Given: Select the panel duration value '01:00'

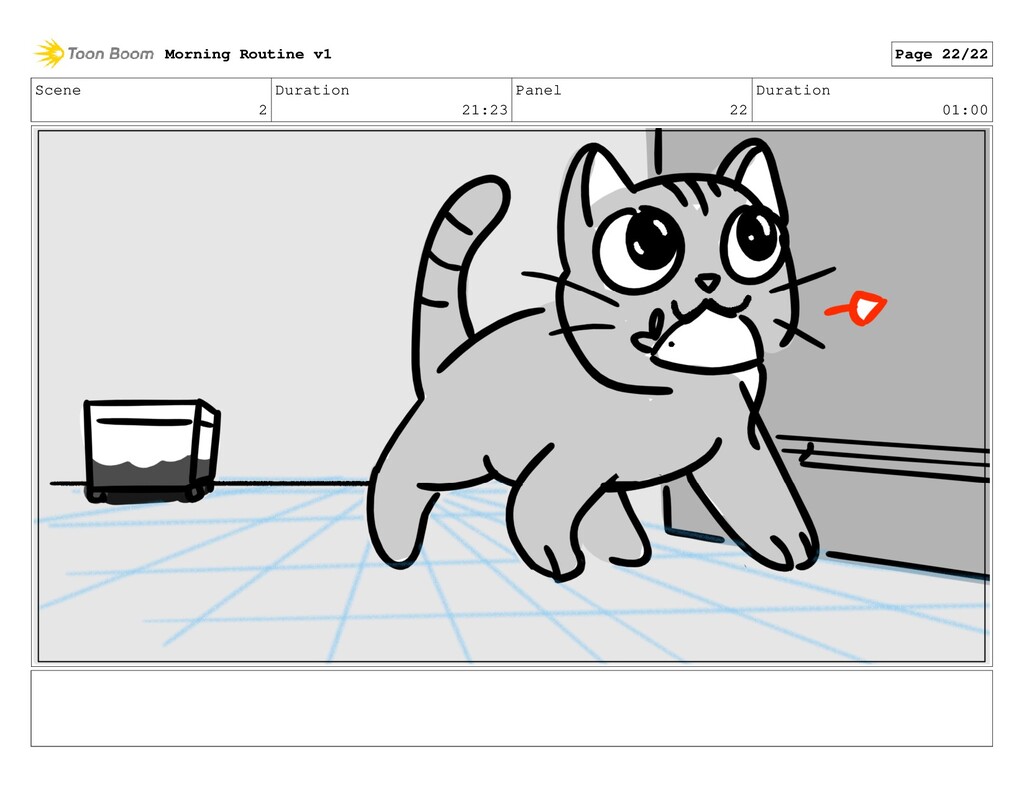Looking at the screenshot, I should point(965,110).
